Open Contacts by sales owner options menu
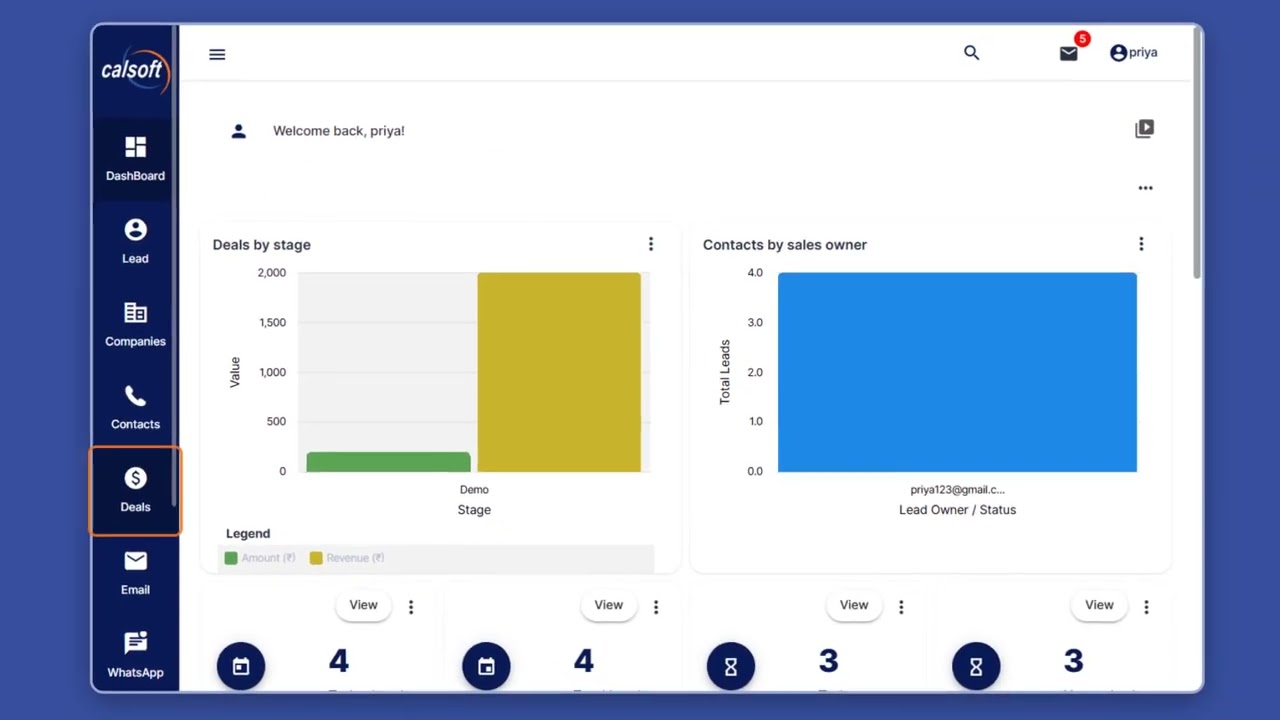 [1141, 244]
